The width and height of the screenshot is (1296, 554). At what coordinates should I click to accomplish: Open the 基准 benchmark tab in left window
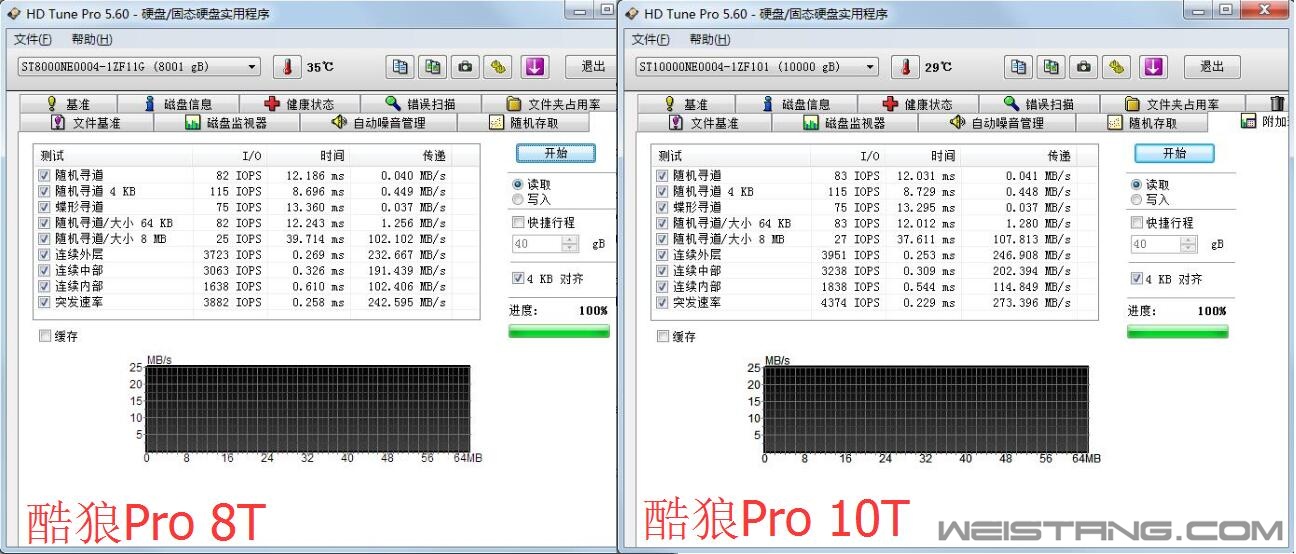pyautogui.click(x=68, y=104)
